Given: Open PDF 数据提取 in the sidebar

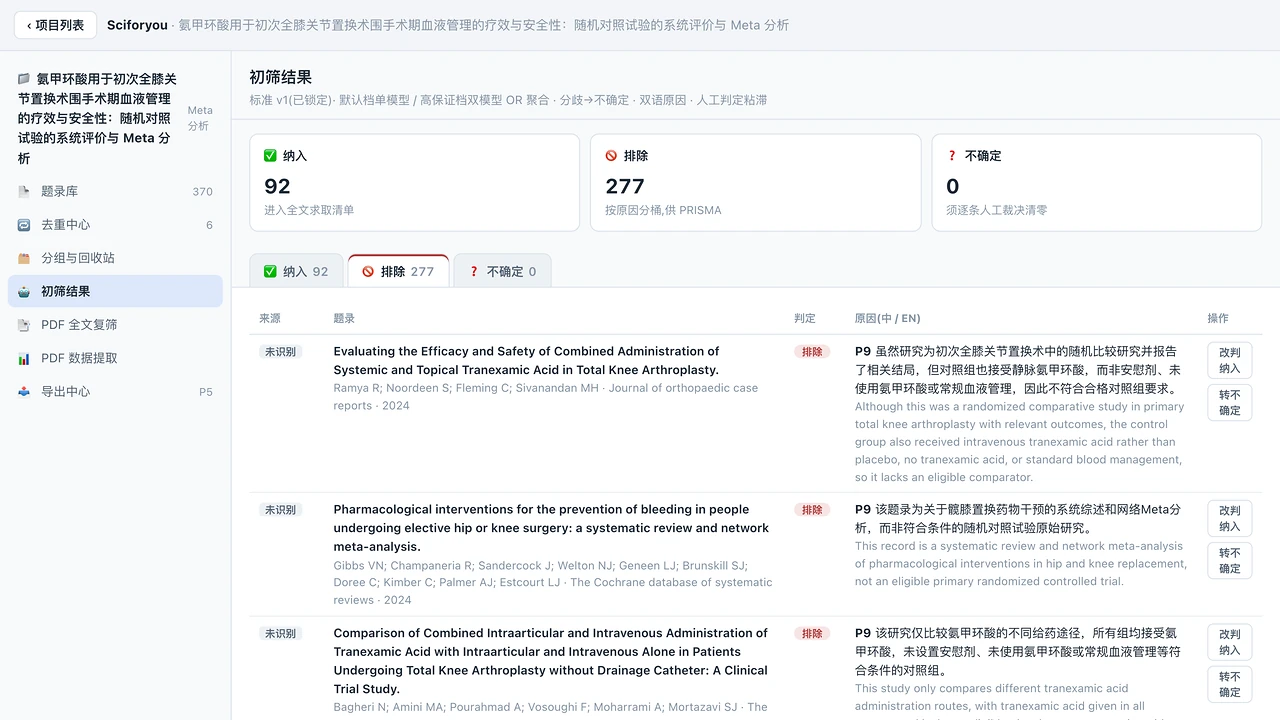Looking at the screenshot, I should pos(115,358).
